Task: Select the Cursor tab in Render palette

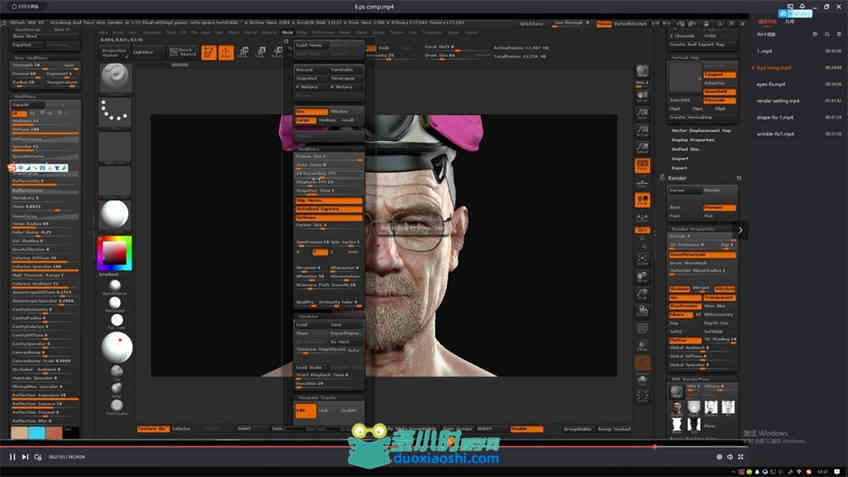Action: pyautogui.click(x=685, y=190)
